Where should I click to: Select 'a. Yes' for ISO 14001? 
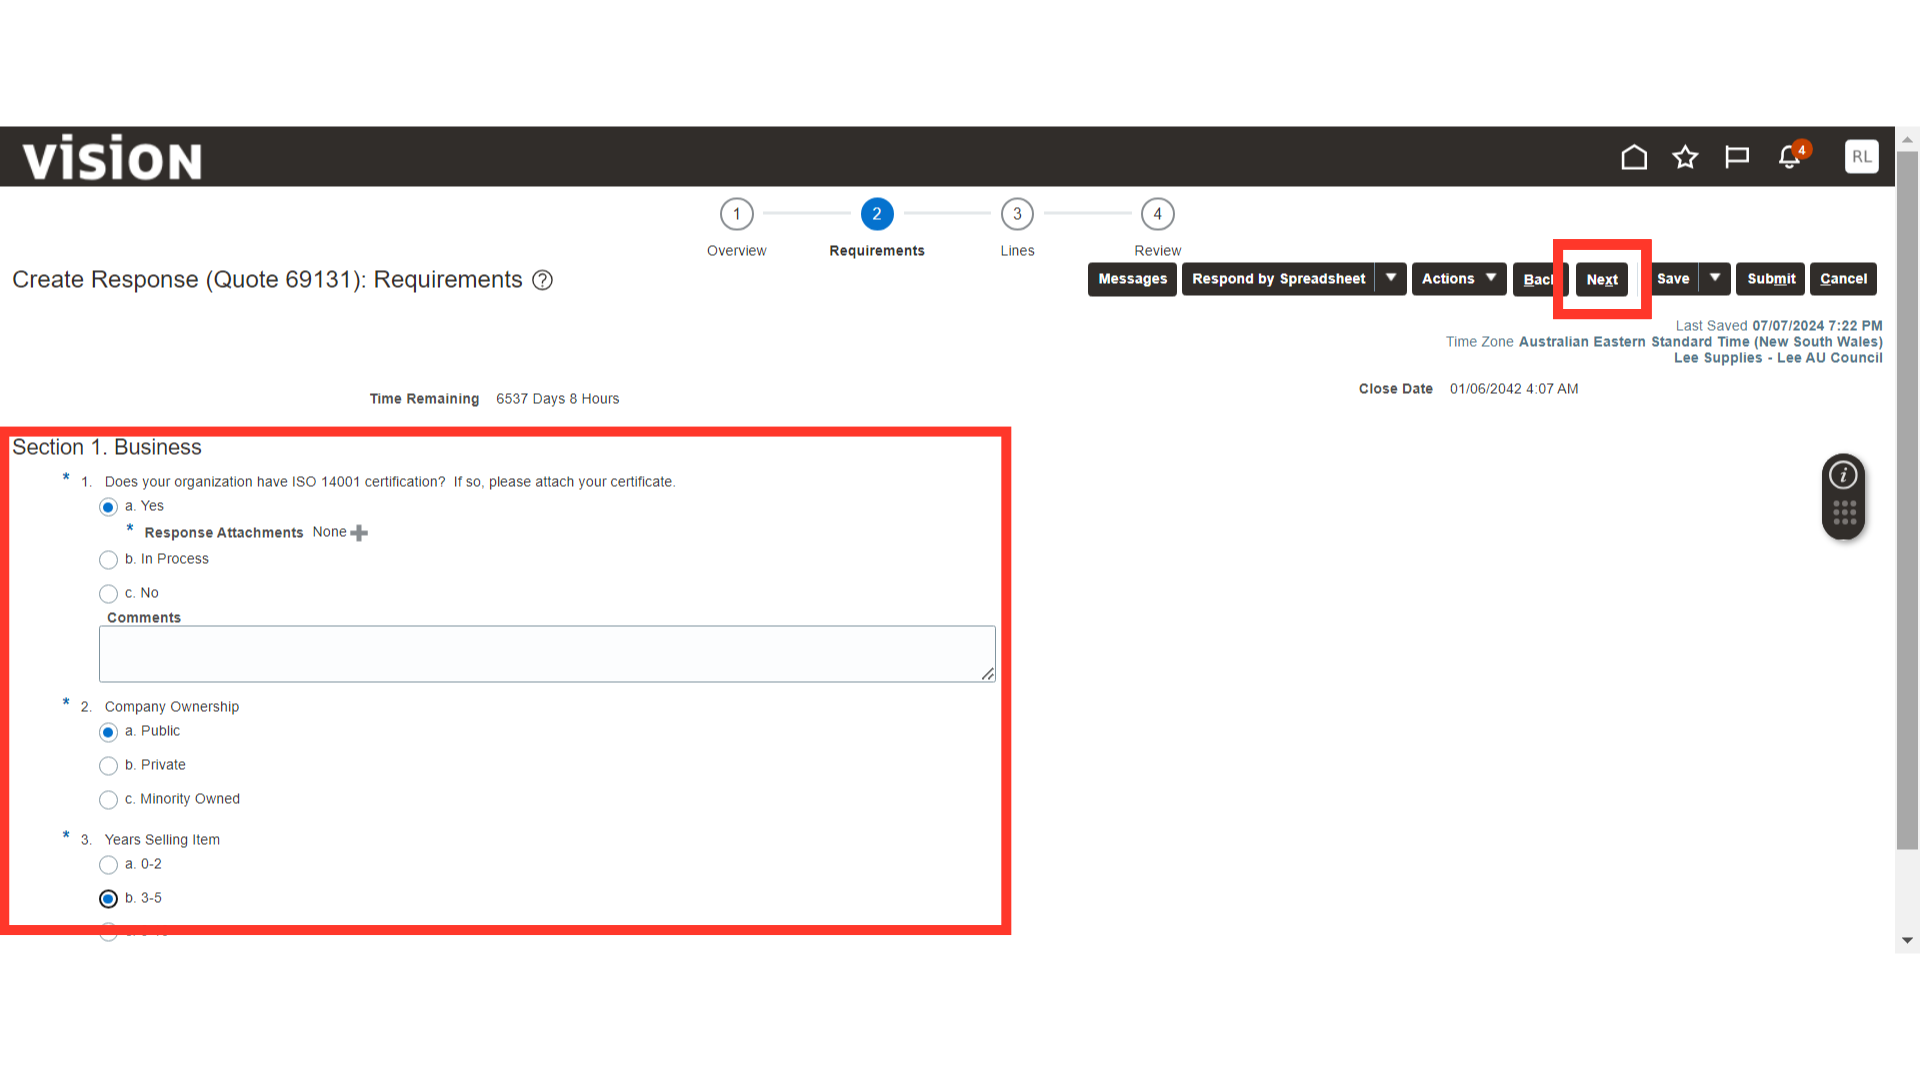point(108,507)
